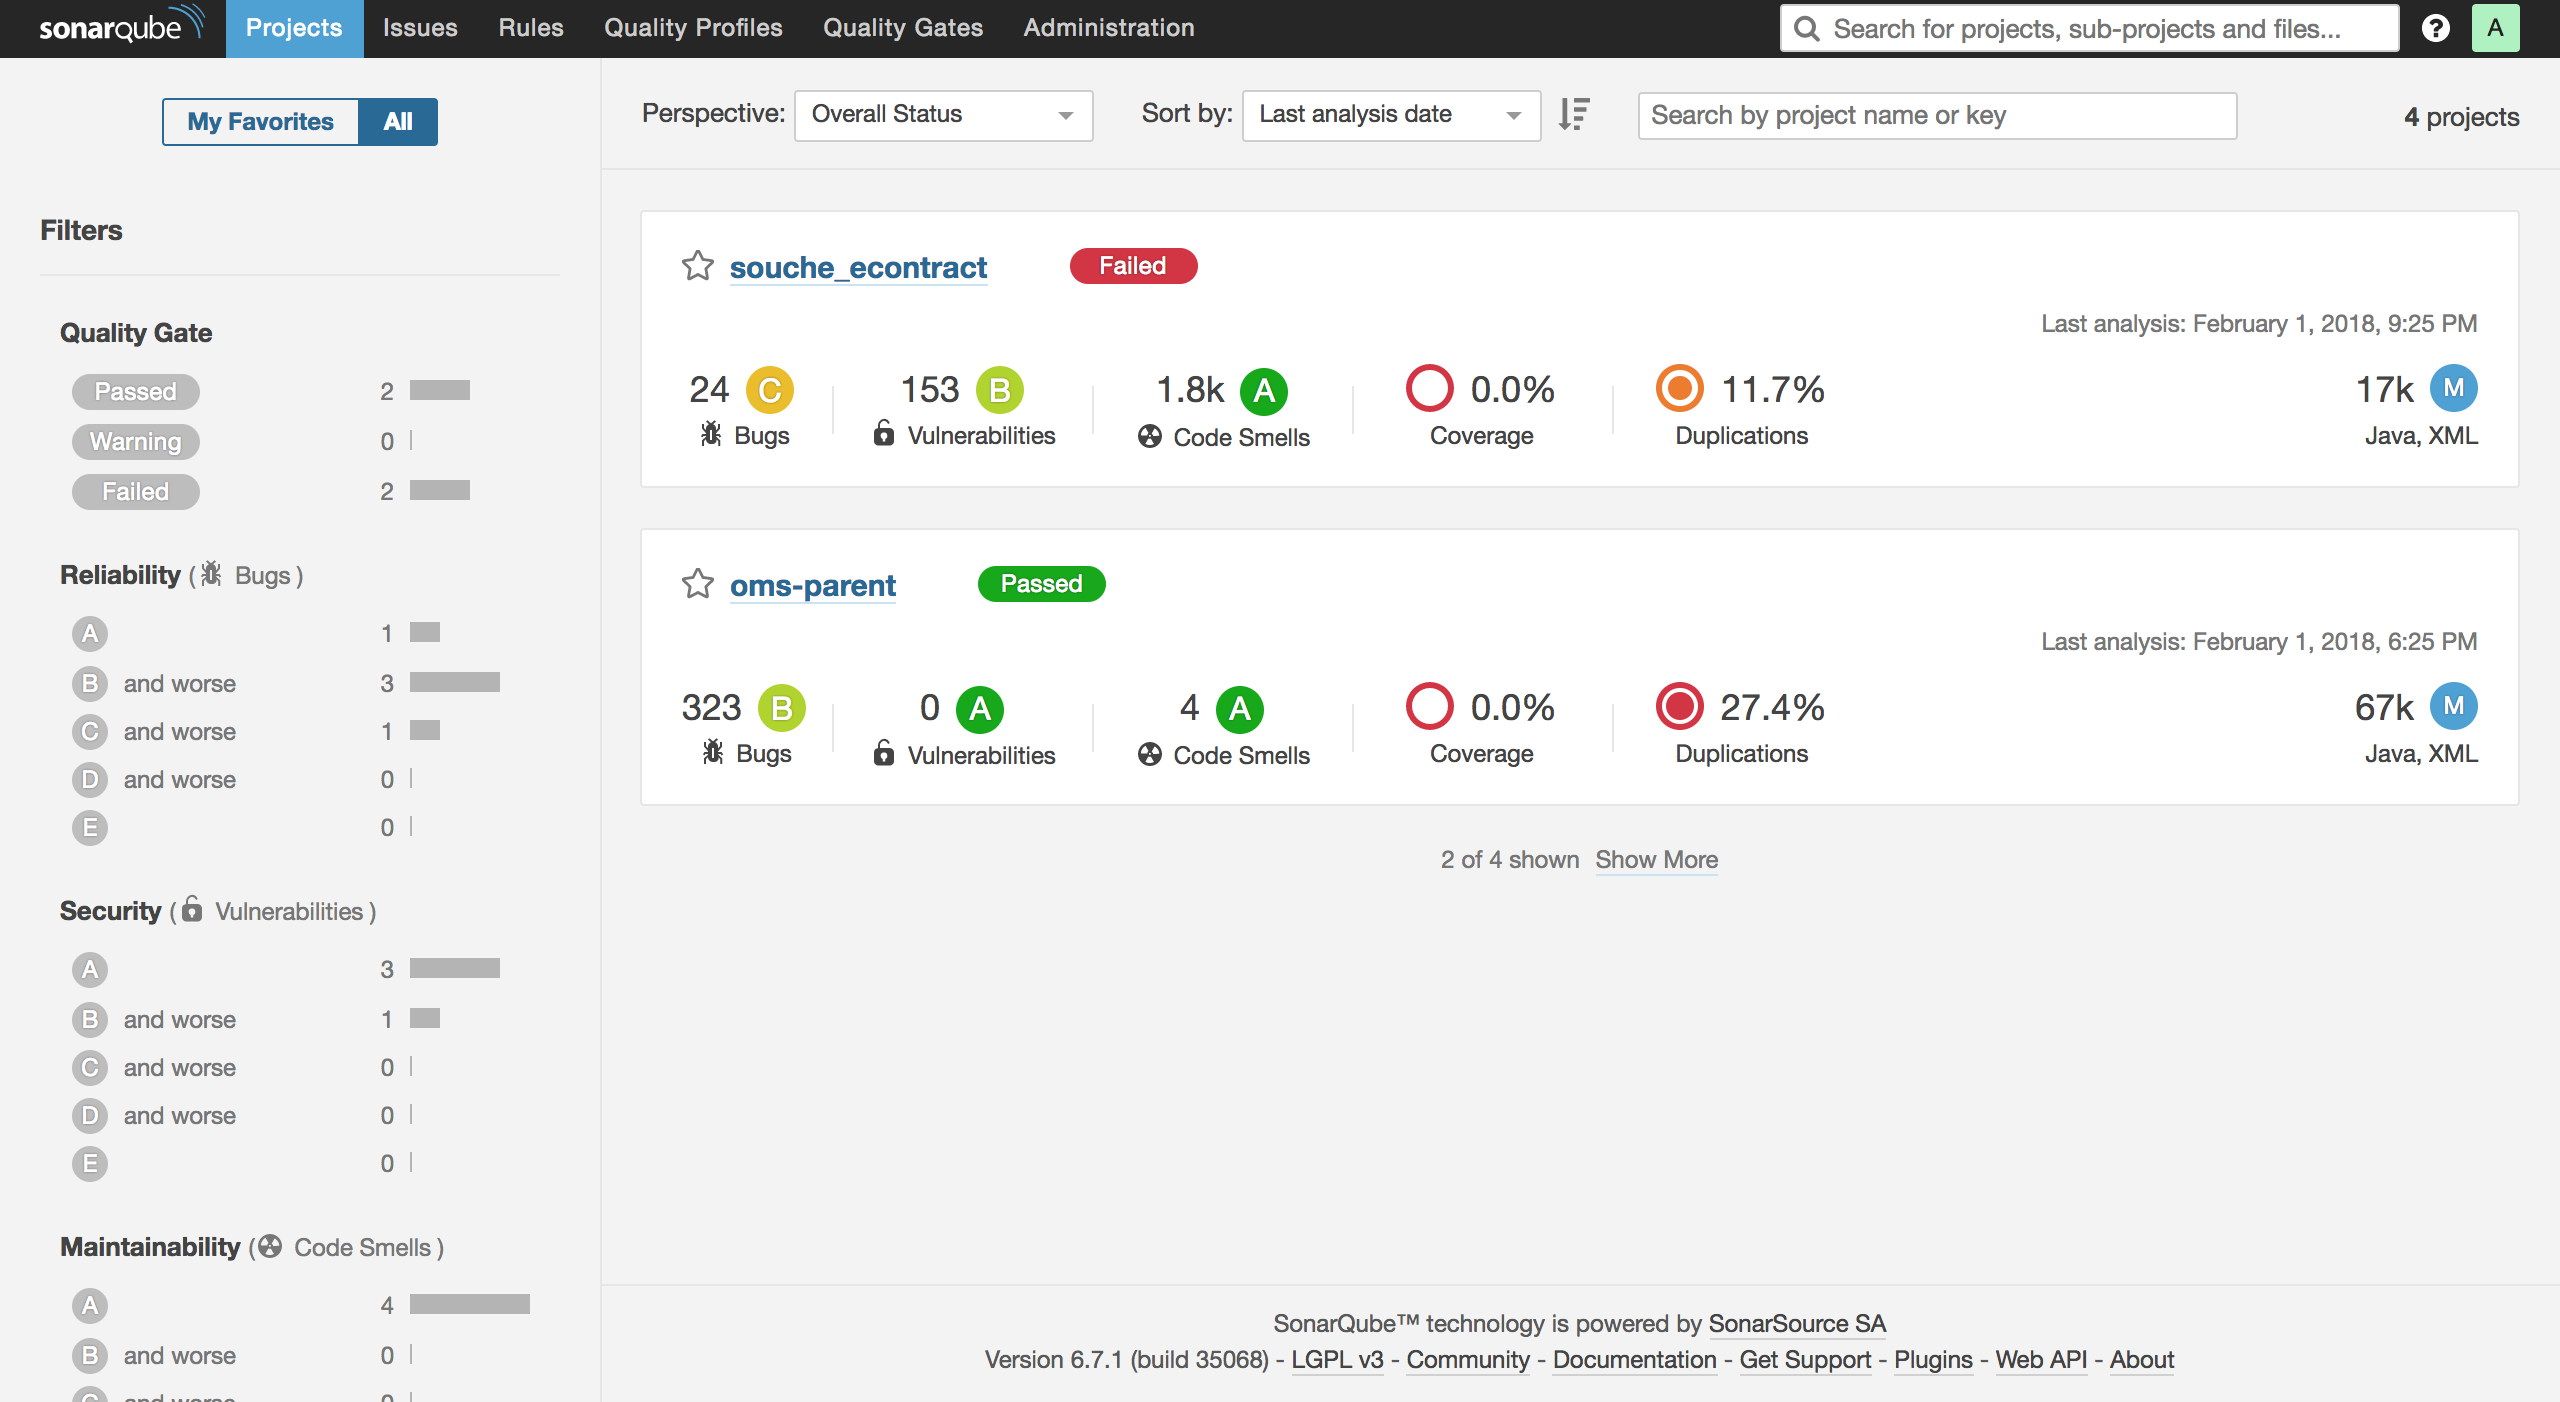2560x1402 pixels.
Task: Click souche_econtract's orange duplications circle icon
Action: point(1679,388)
